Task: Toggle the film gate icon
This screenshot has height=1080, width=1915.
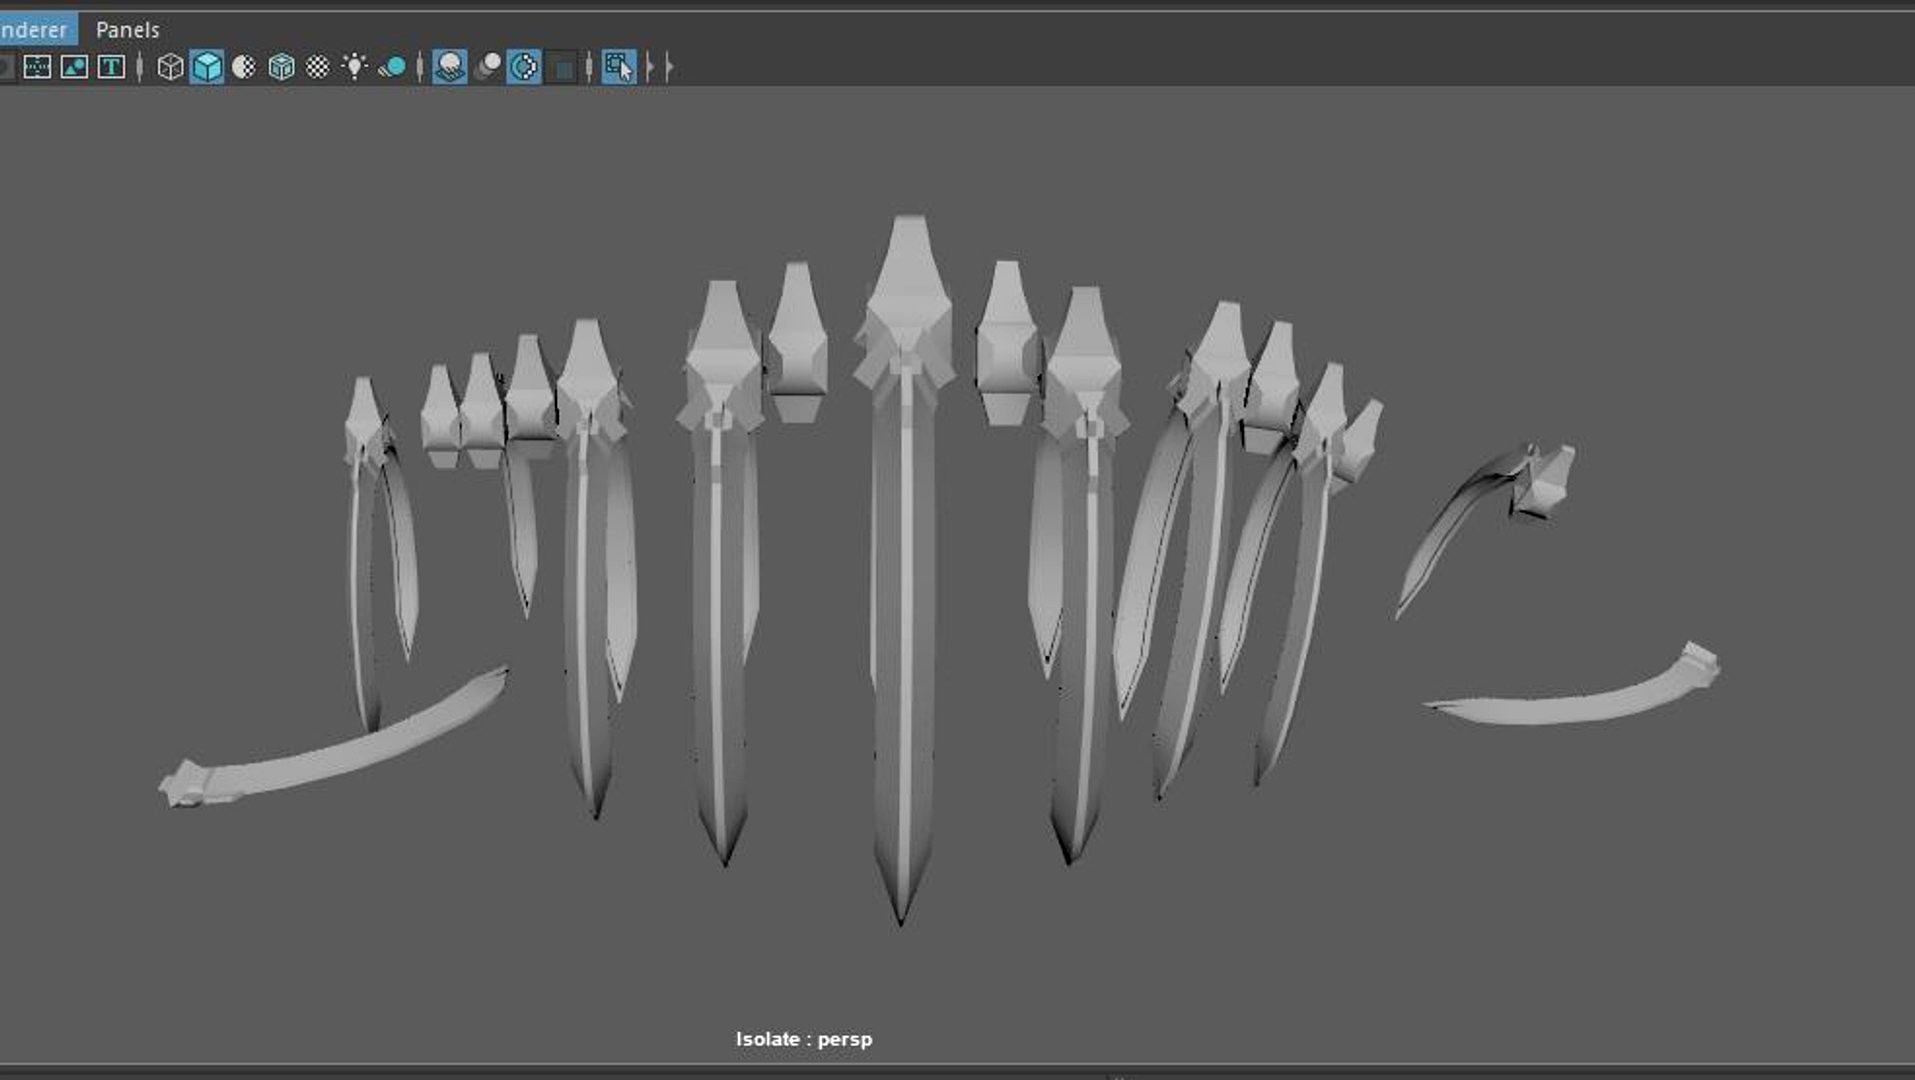Action: (37, 67)
